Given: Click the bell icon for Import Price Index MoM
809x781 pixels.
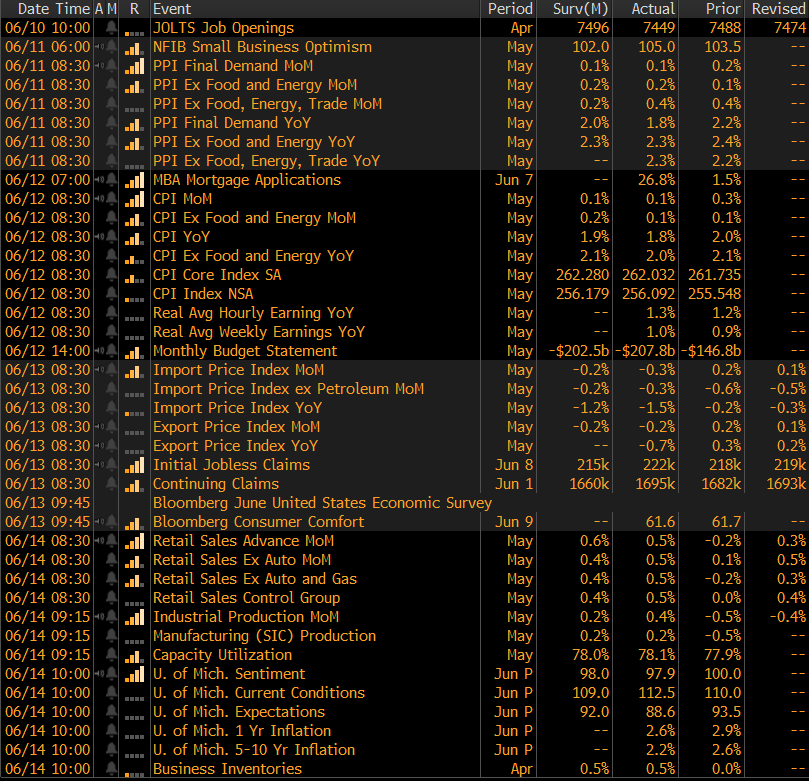Looking at the screenshot, I should pos(112,370).
